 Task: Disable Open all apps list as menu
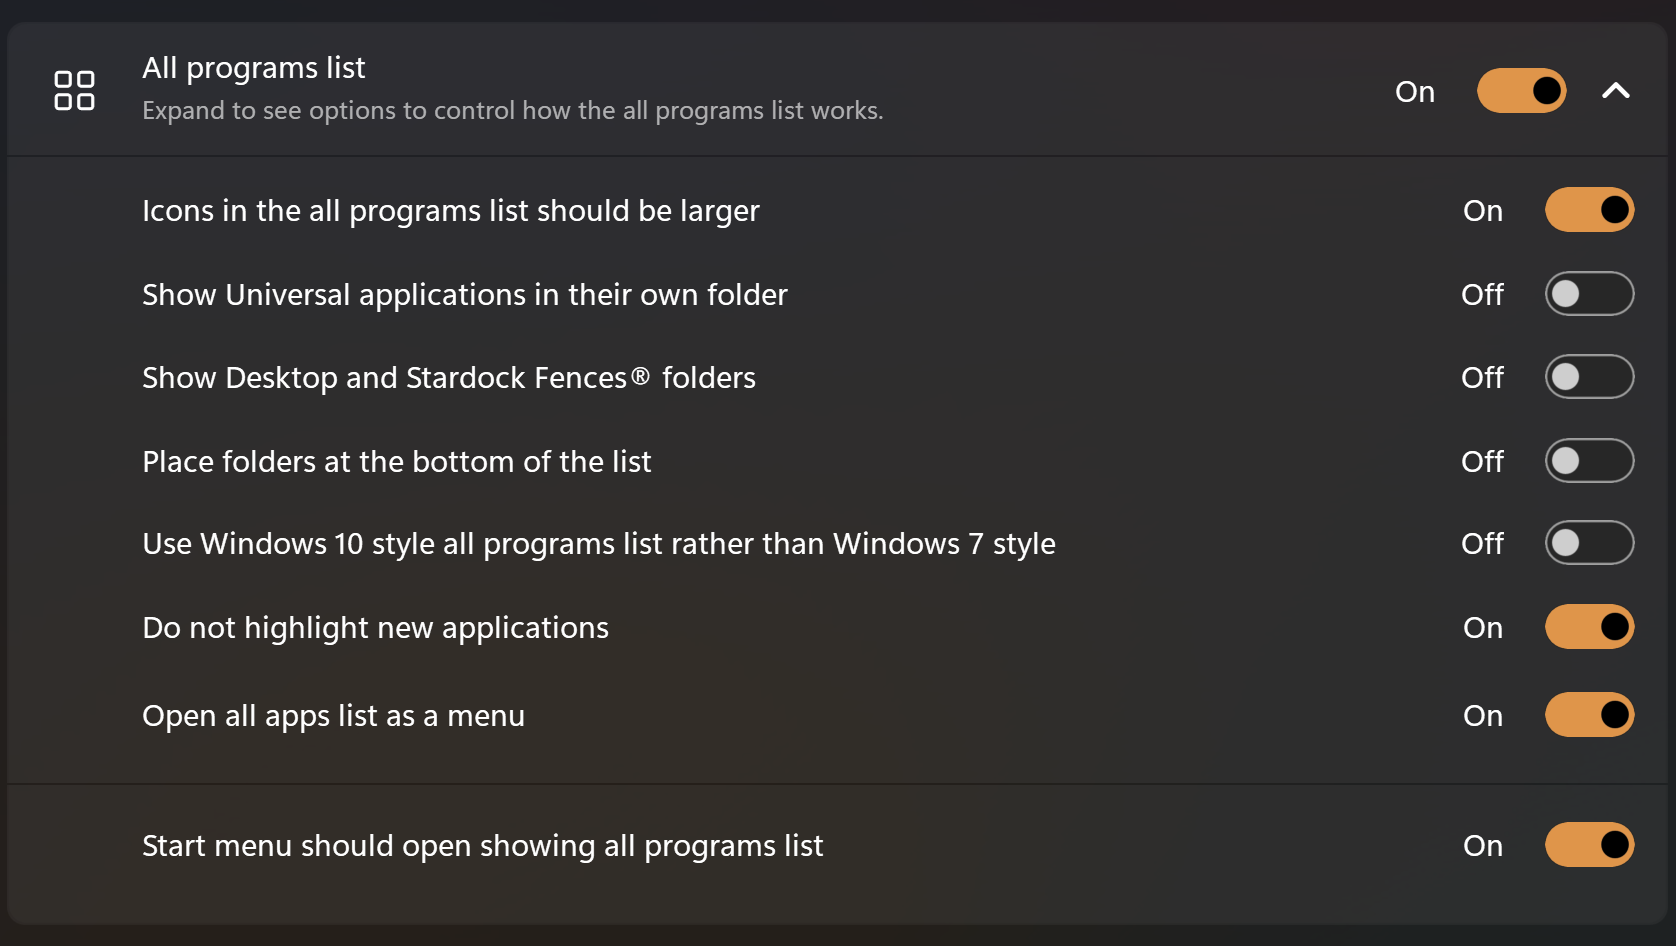coord(1589,715)
